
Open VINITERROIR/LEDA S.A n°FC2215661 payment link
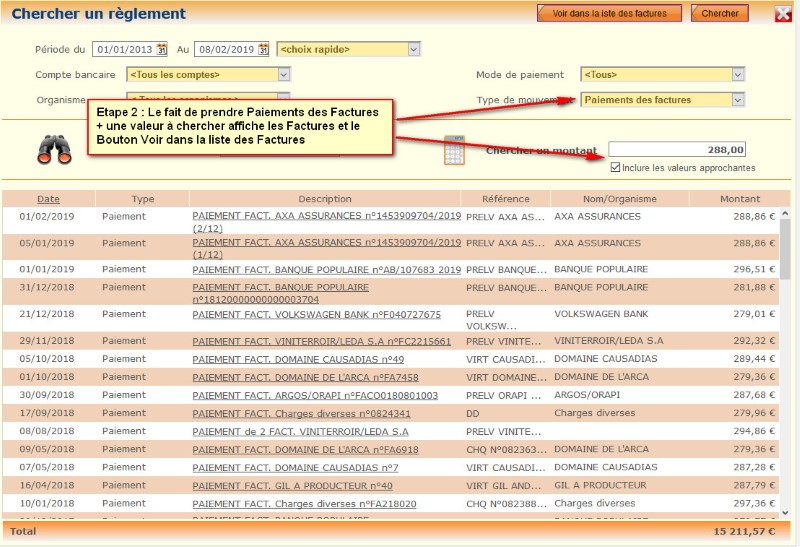(321, 341)
